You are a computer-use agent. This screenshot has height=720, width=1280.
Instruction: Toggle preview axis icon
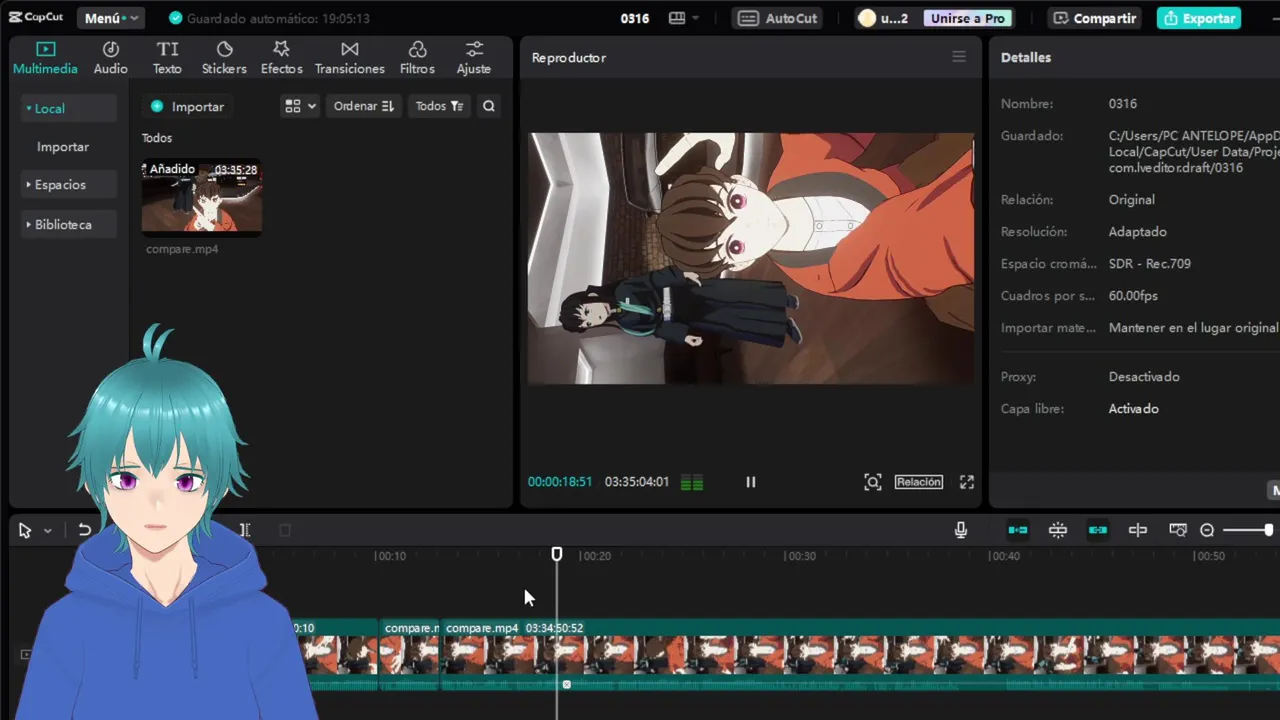1138,530
